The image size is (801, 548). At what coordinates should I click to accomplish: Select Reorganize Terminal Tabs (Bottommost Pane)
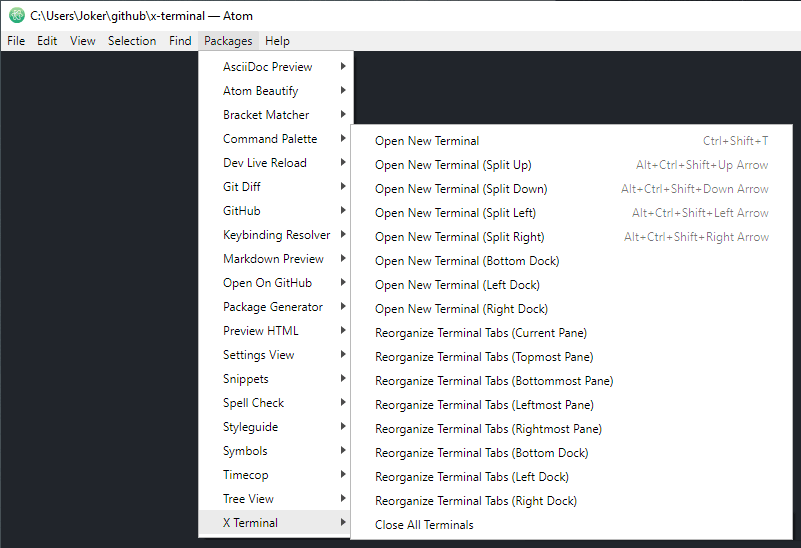pos(572,380)
